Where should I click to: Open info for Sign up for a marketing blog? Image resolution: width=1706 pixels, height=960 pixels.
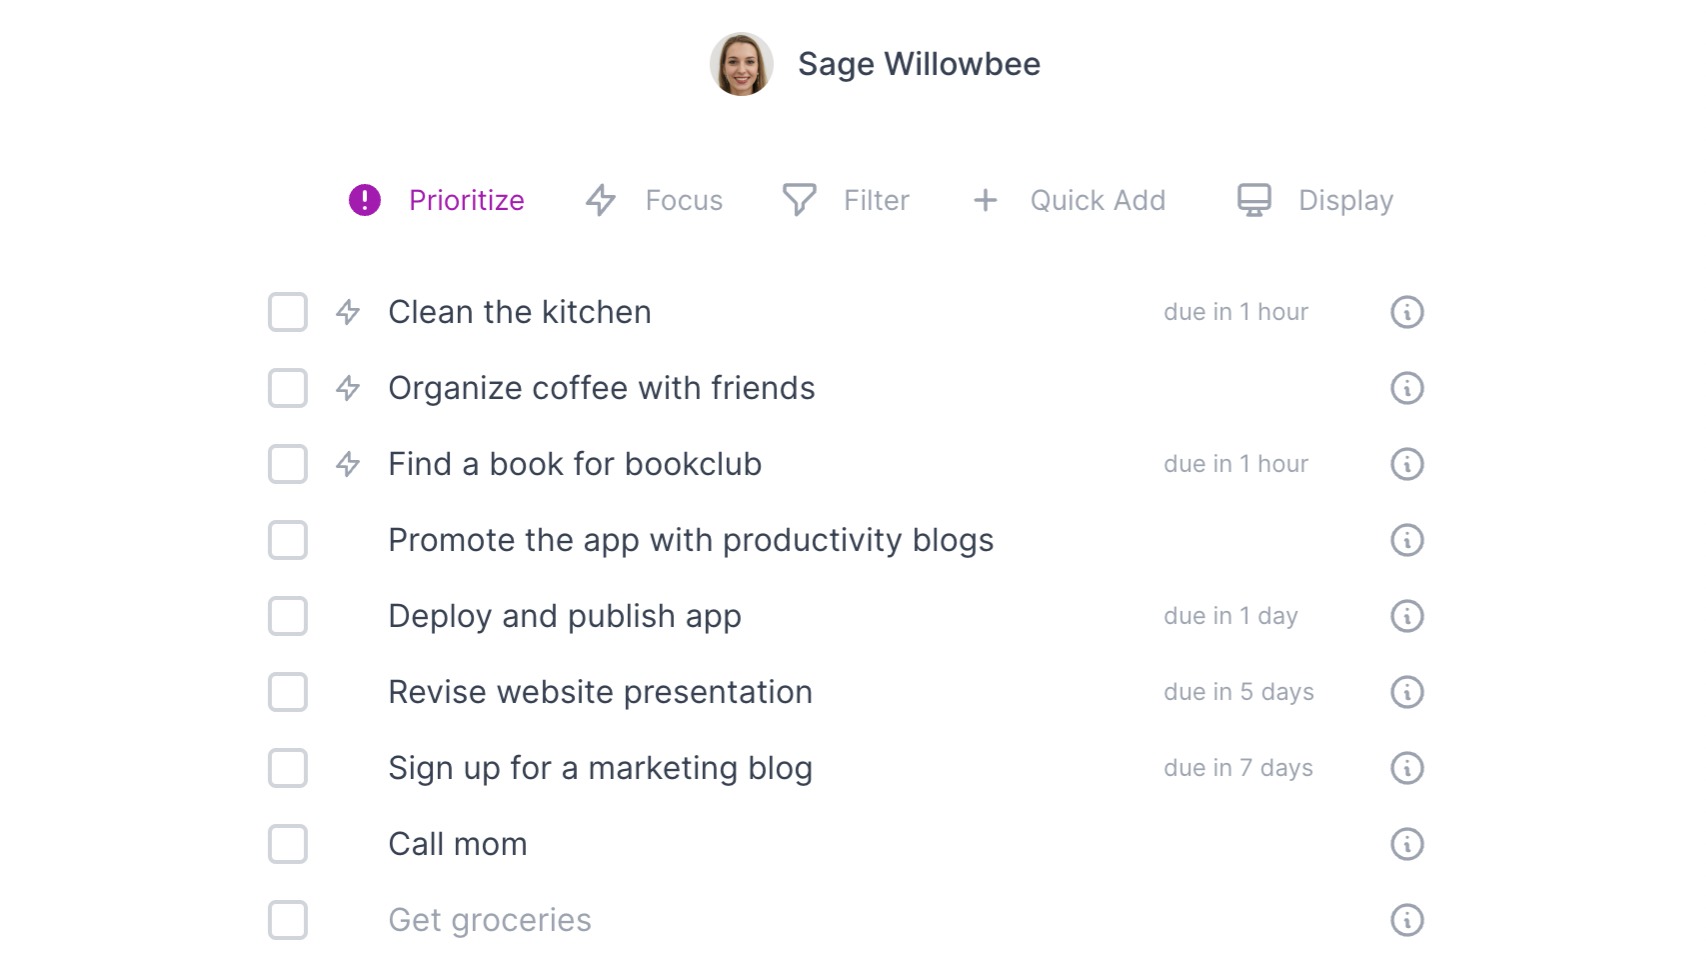click(1407, 768)
